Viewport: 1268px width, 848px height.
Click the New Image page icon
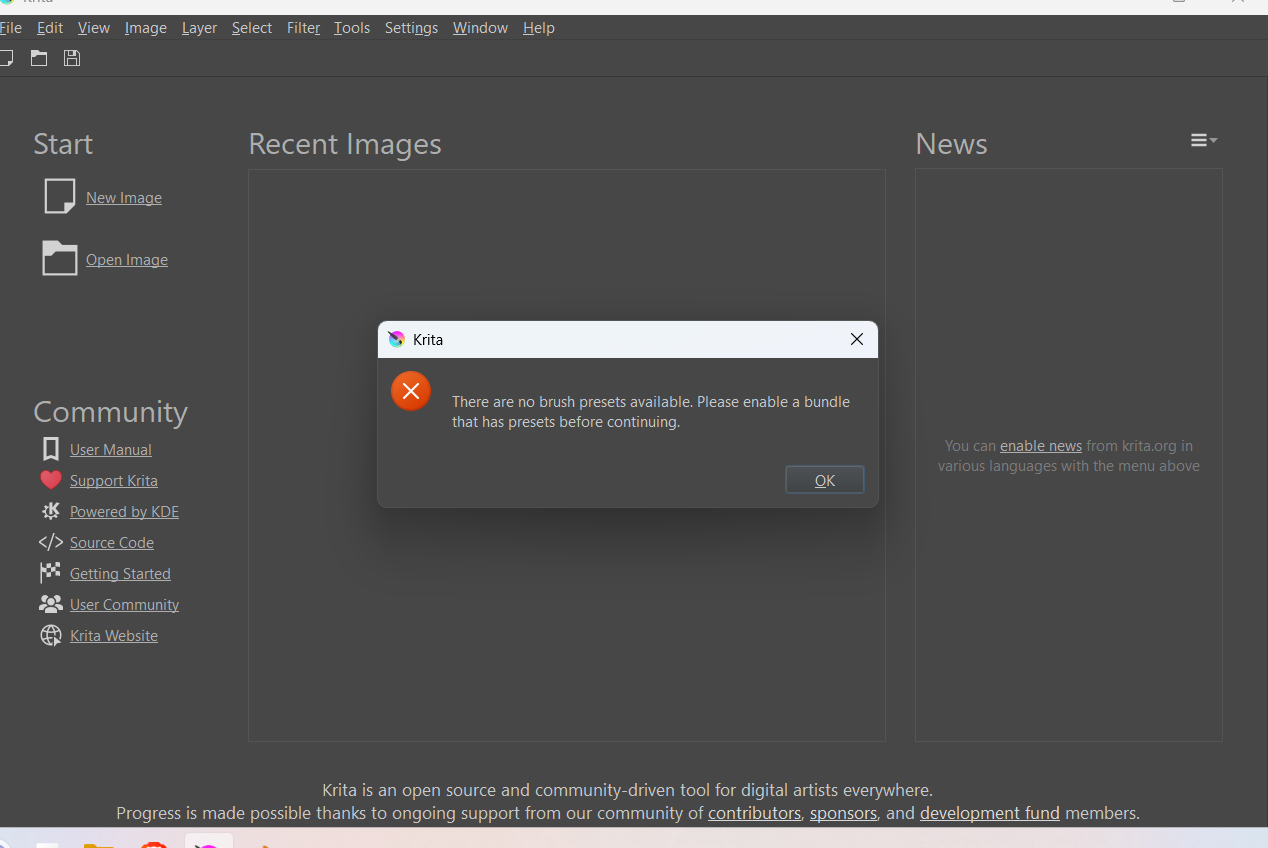pos(60,196)
